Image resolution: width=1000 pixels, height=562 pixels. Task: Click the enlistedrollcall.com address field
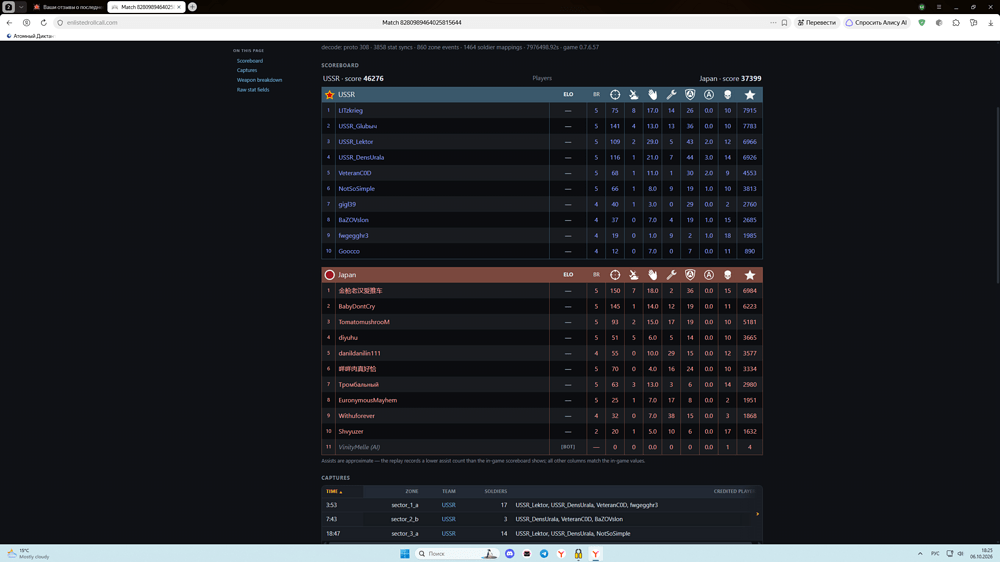coord(92,22)
